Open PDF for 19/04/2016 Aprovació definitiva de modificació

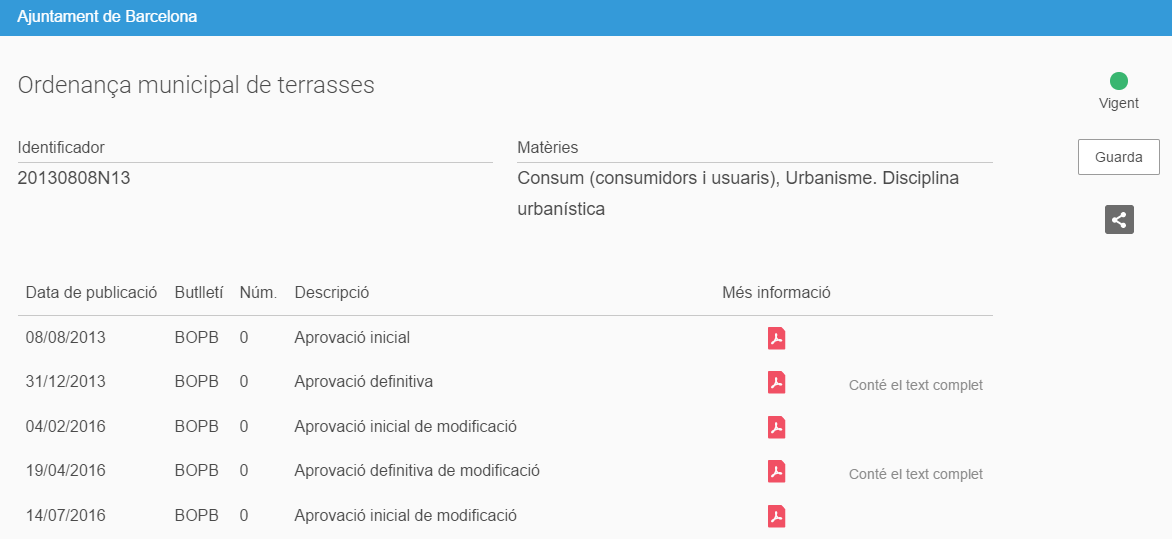777,472
